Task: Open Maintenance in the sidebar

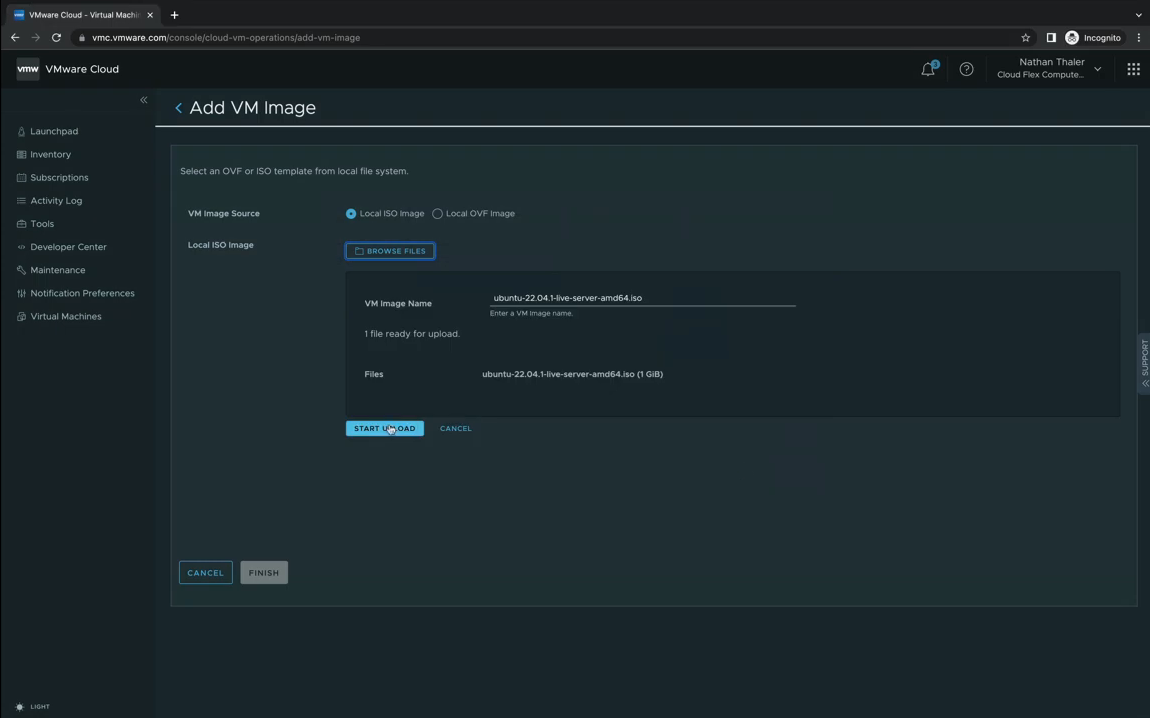Action: click(58, 270)
